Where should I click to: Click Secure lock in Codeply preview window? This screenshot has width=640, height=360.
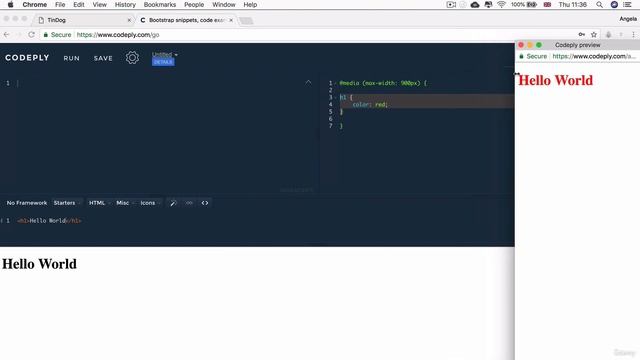[521, 56]
